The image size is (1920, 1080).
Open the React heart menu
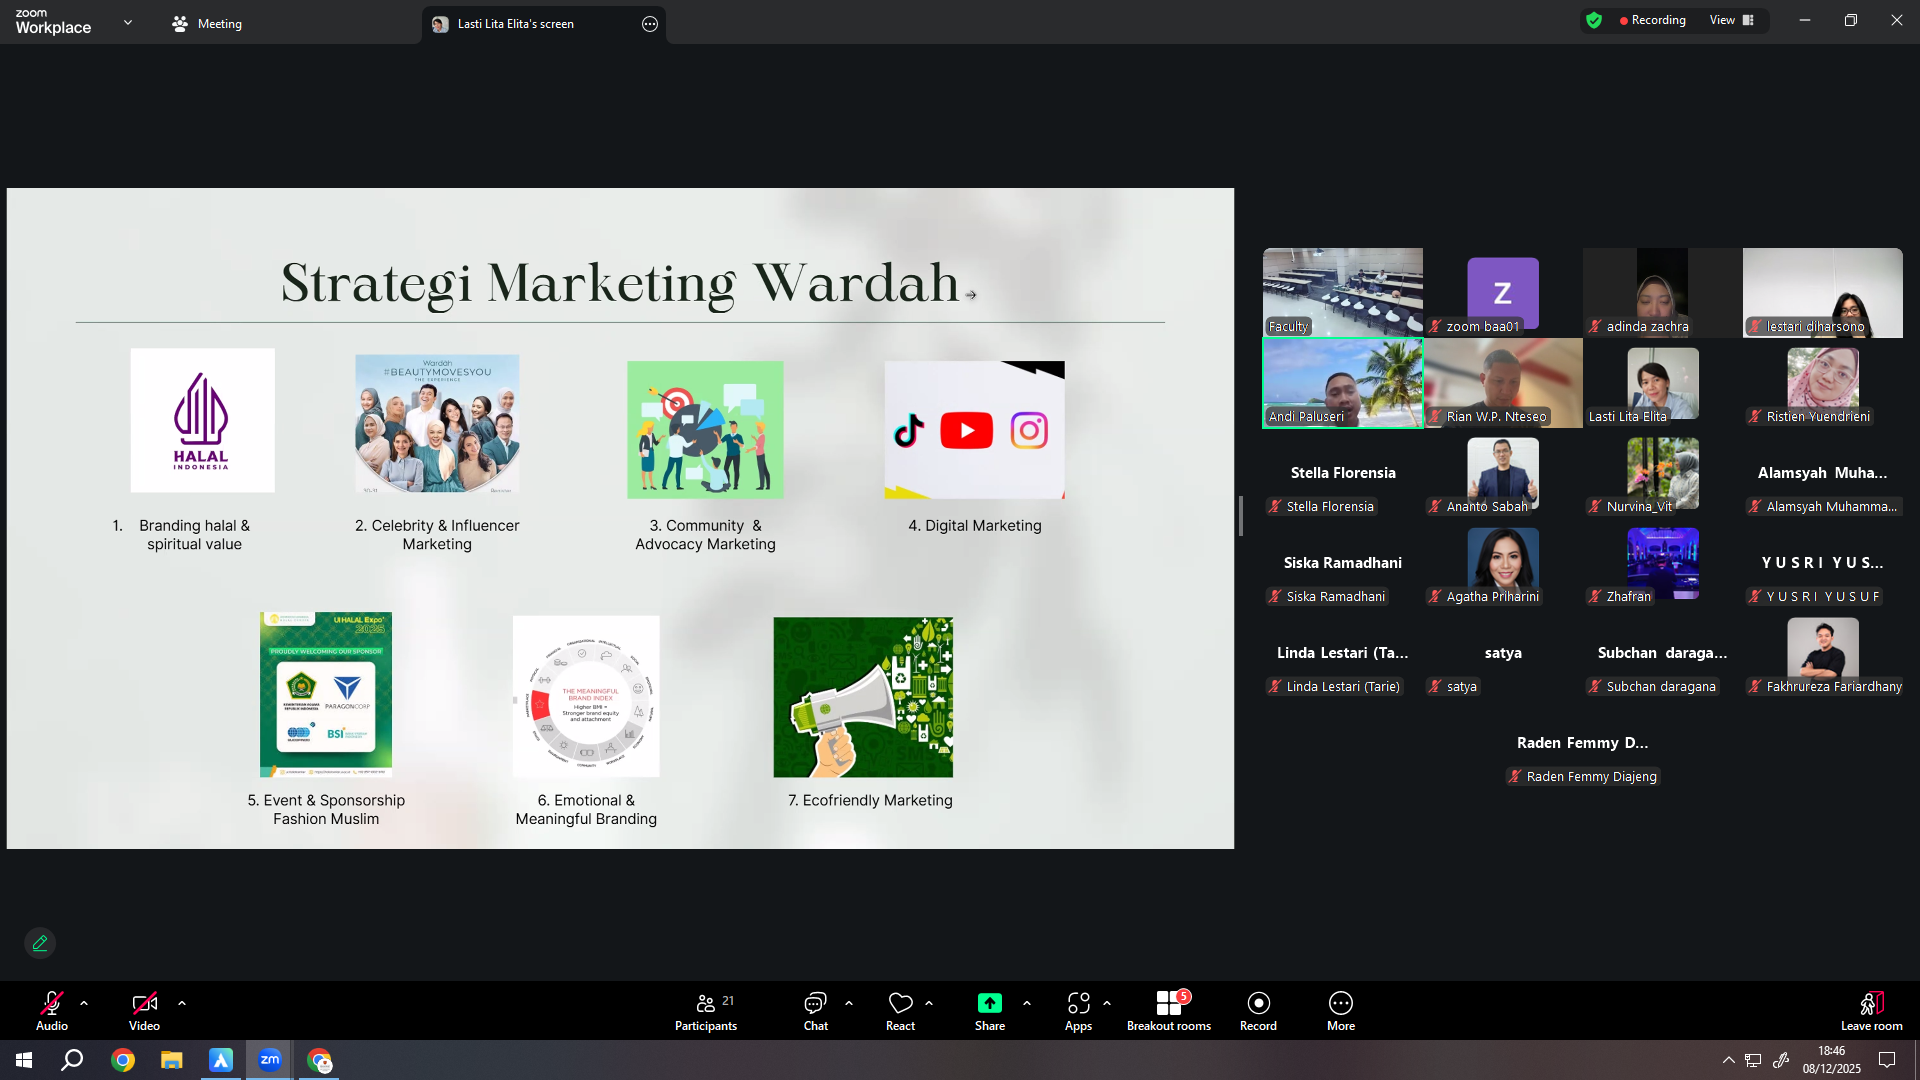(900, 1010)
